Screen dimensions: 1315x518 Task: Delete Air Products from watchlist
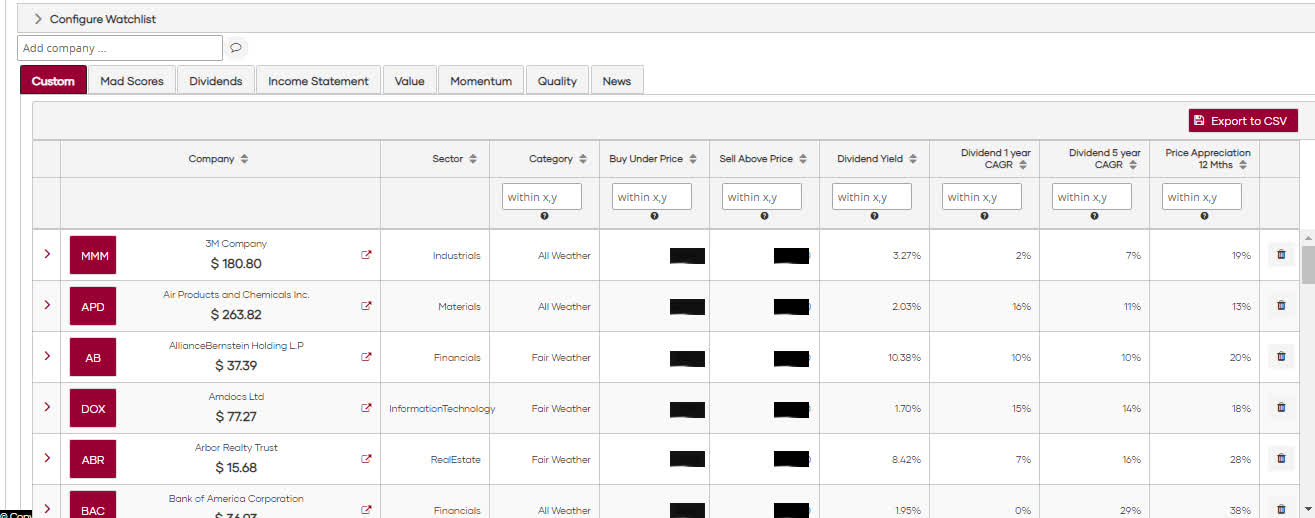pos(1281,306)
